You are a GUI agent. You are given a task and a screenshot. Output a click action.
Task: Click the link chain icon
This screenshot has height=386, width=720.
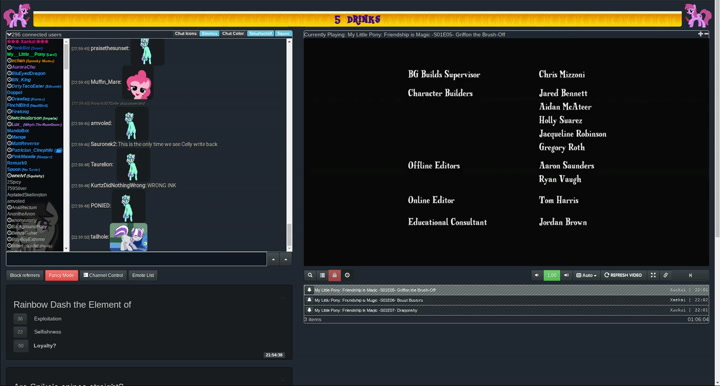pos(665,275)
